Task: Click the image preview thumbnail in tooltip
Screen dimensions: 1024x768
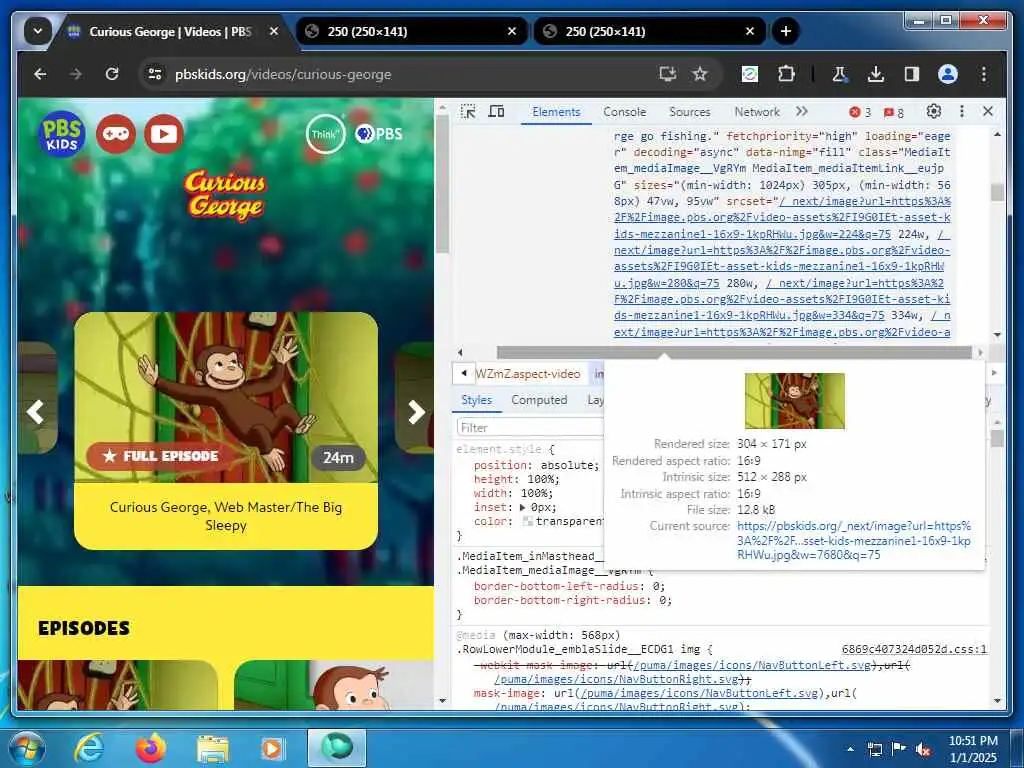Action: pos(795,401)
